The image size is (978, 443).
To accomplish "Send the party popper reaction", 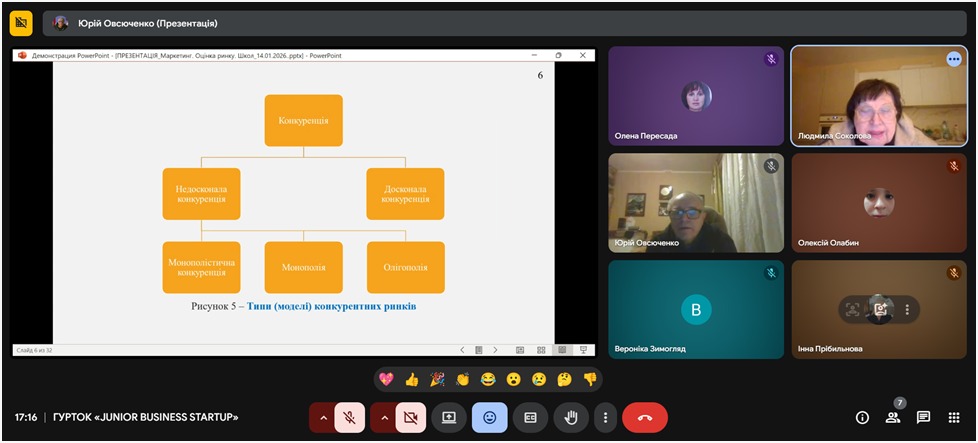I will tap(437, 379).
